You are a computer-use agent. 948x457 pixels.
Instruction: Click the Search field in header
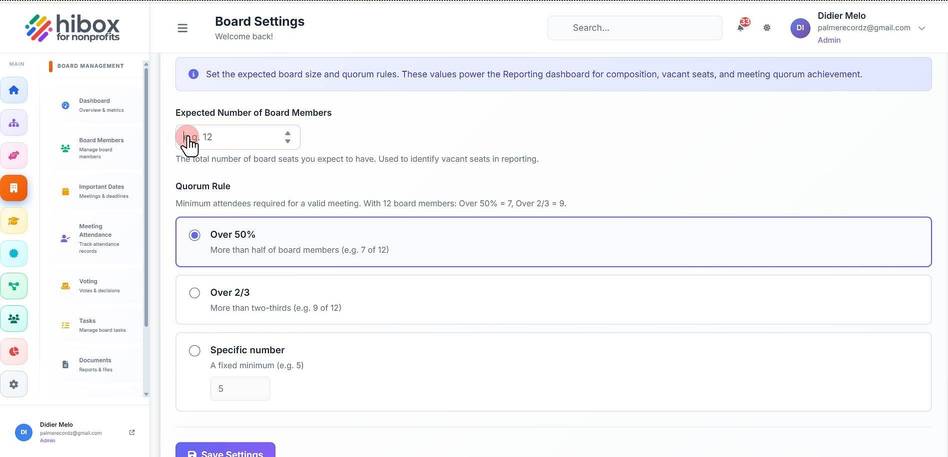(635, 28)
